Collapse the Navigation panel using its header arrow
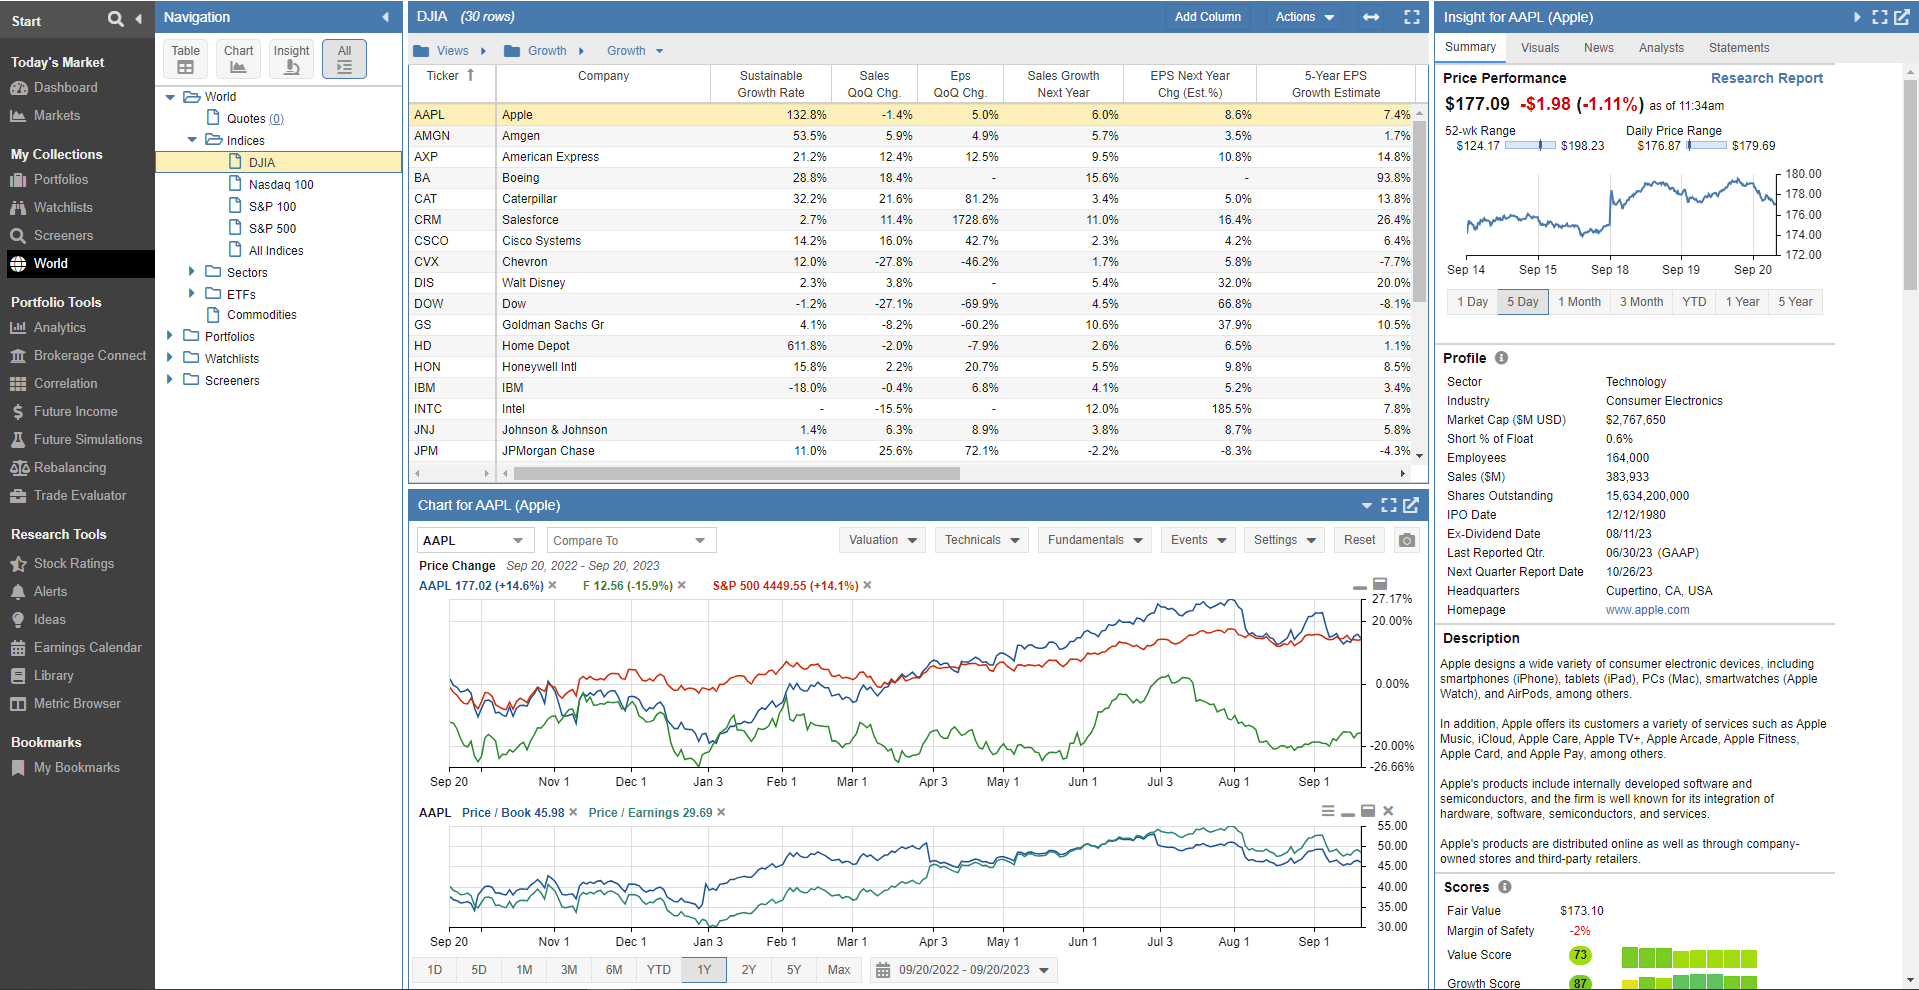1919x990 pixels. (x=386, y=17)
